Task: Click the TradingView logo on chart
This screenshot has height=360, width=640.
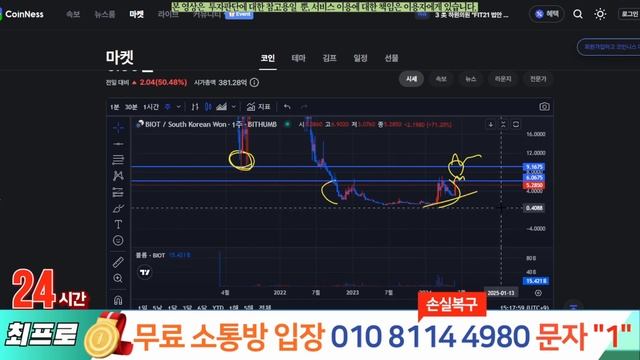Action: [x=145, y=272]
